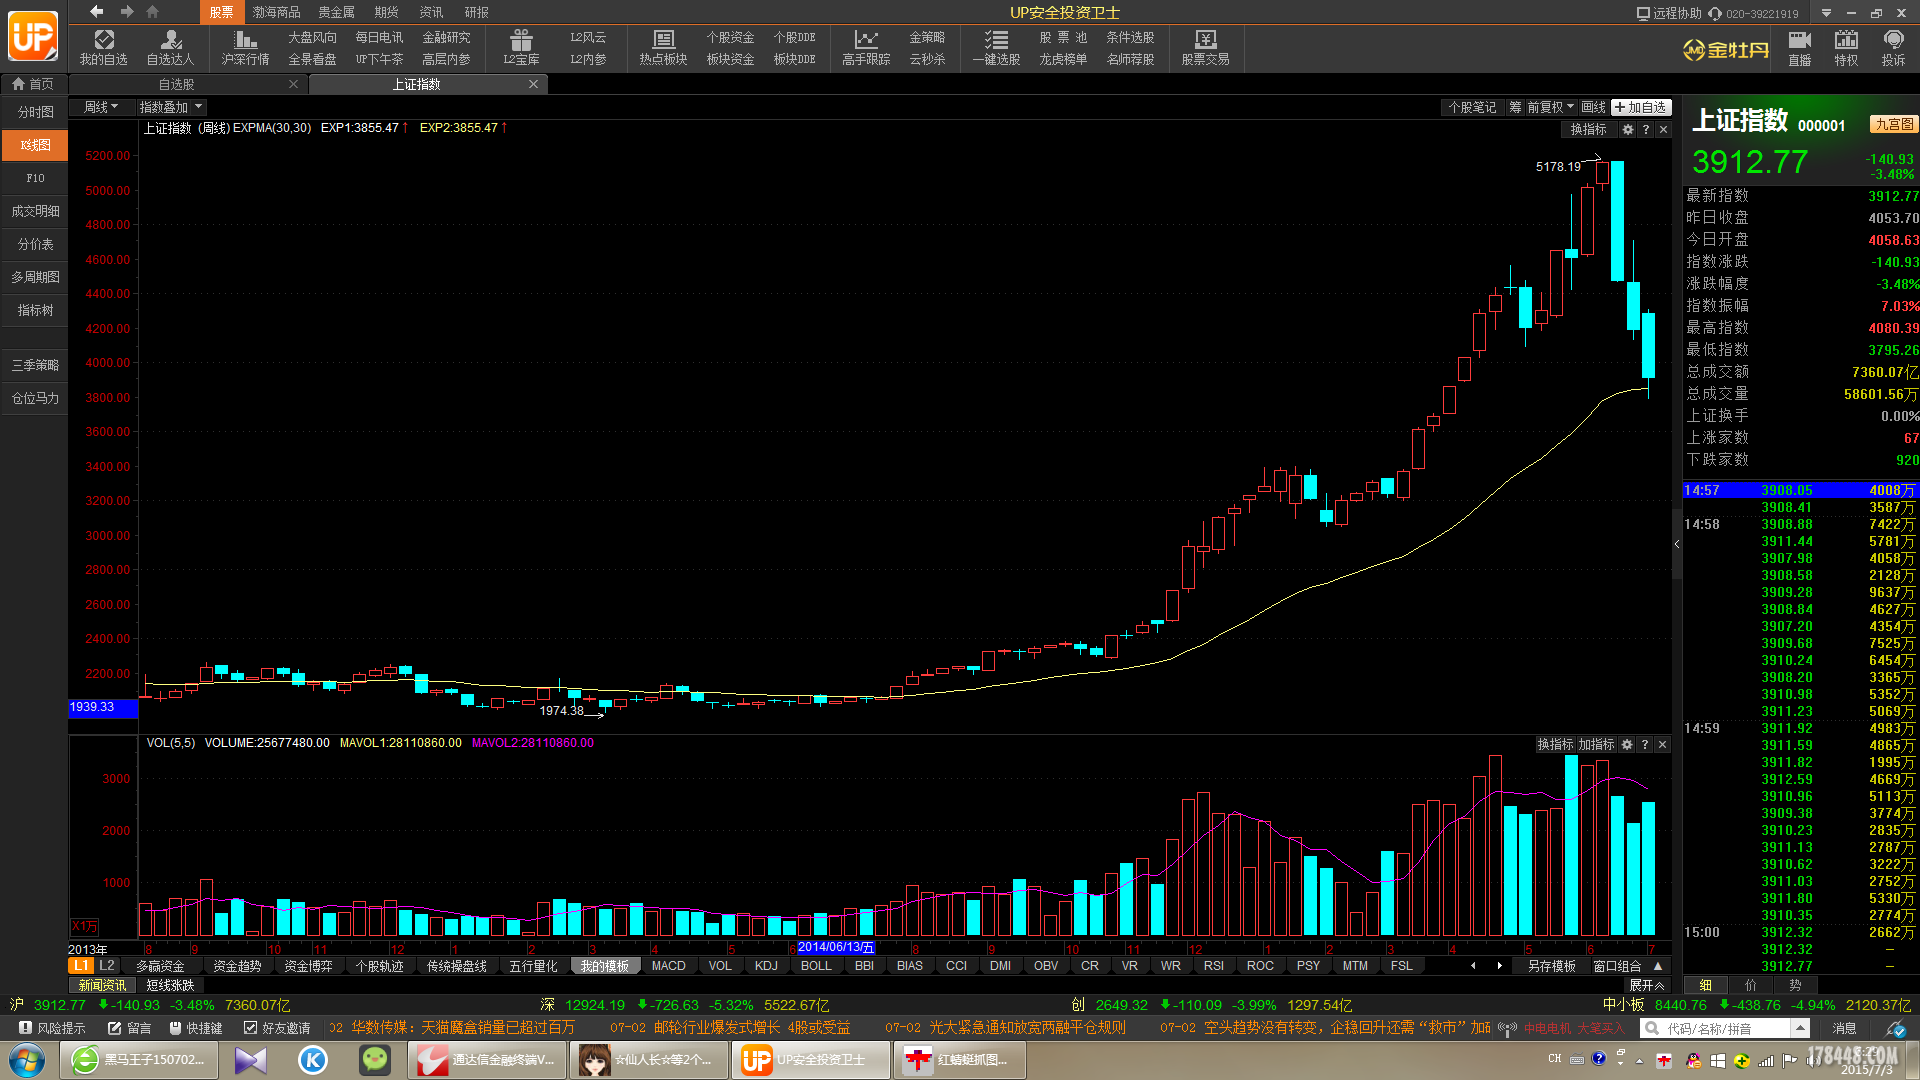
Task: Open 我的自选 watchlist icon
Action: [104, 47]
